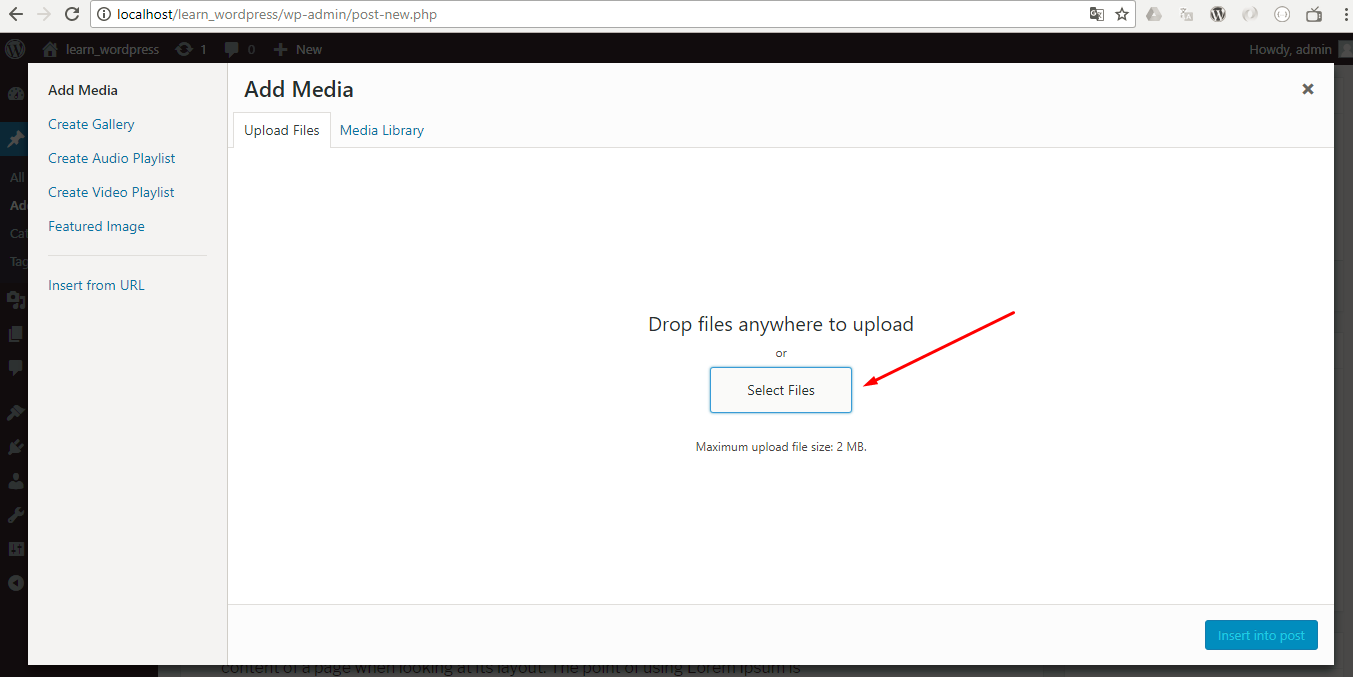This screenshot has width=1353, height=677.
Task: Open the Dashboard icon in the WordPress sidebar
Action: click(x=15, y=94)
